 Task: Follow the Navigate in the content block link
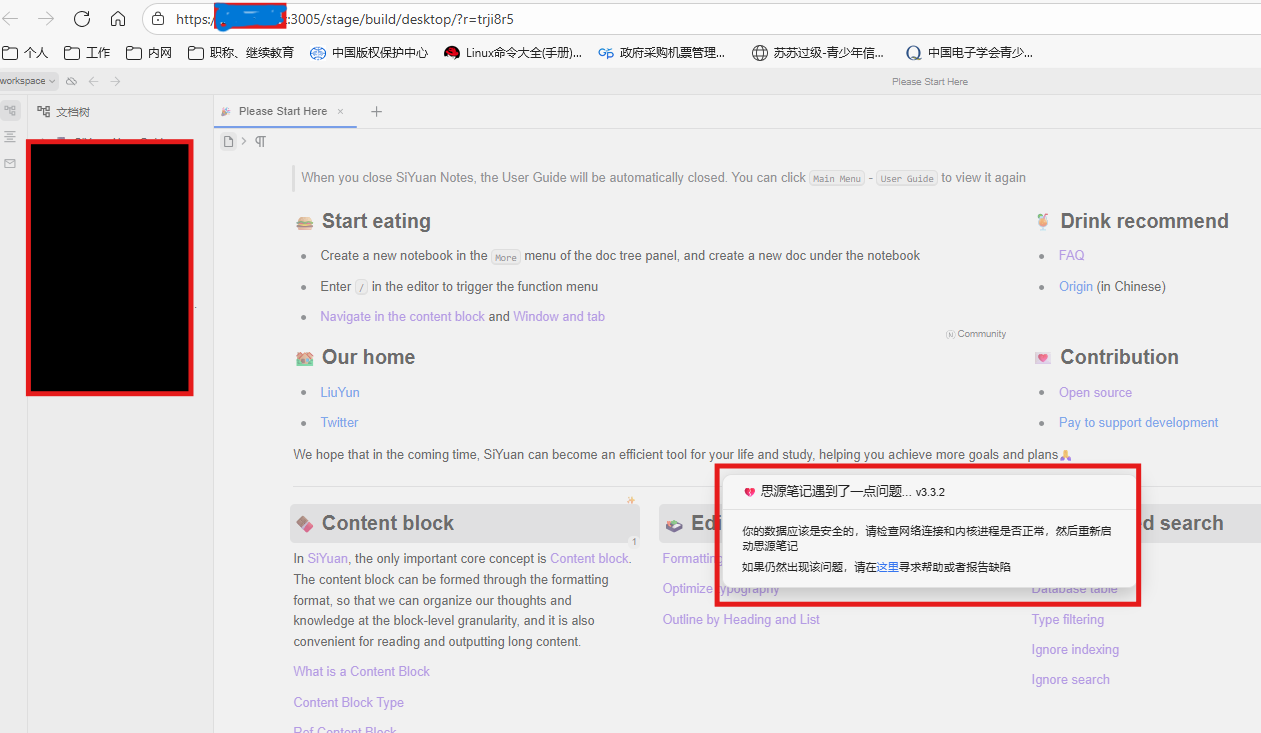pyautogui.click(x=402, y=316)
